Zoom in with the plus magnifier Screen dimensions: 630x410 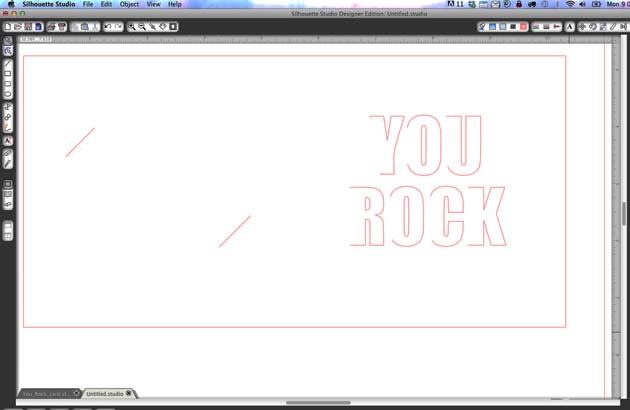(132, 27)
